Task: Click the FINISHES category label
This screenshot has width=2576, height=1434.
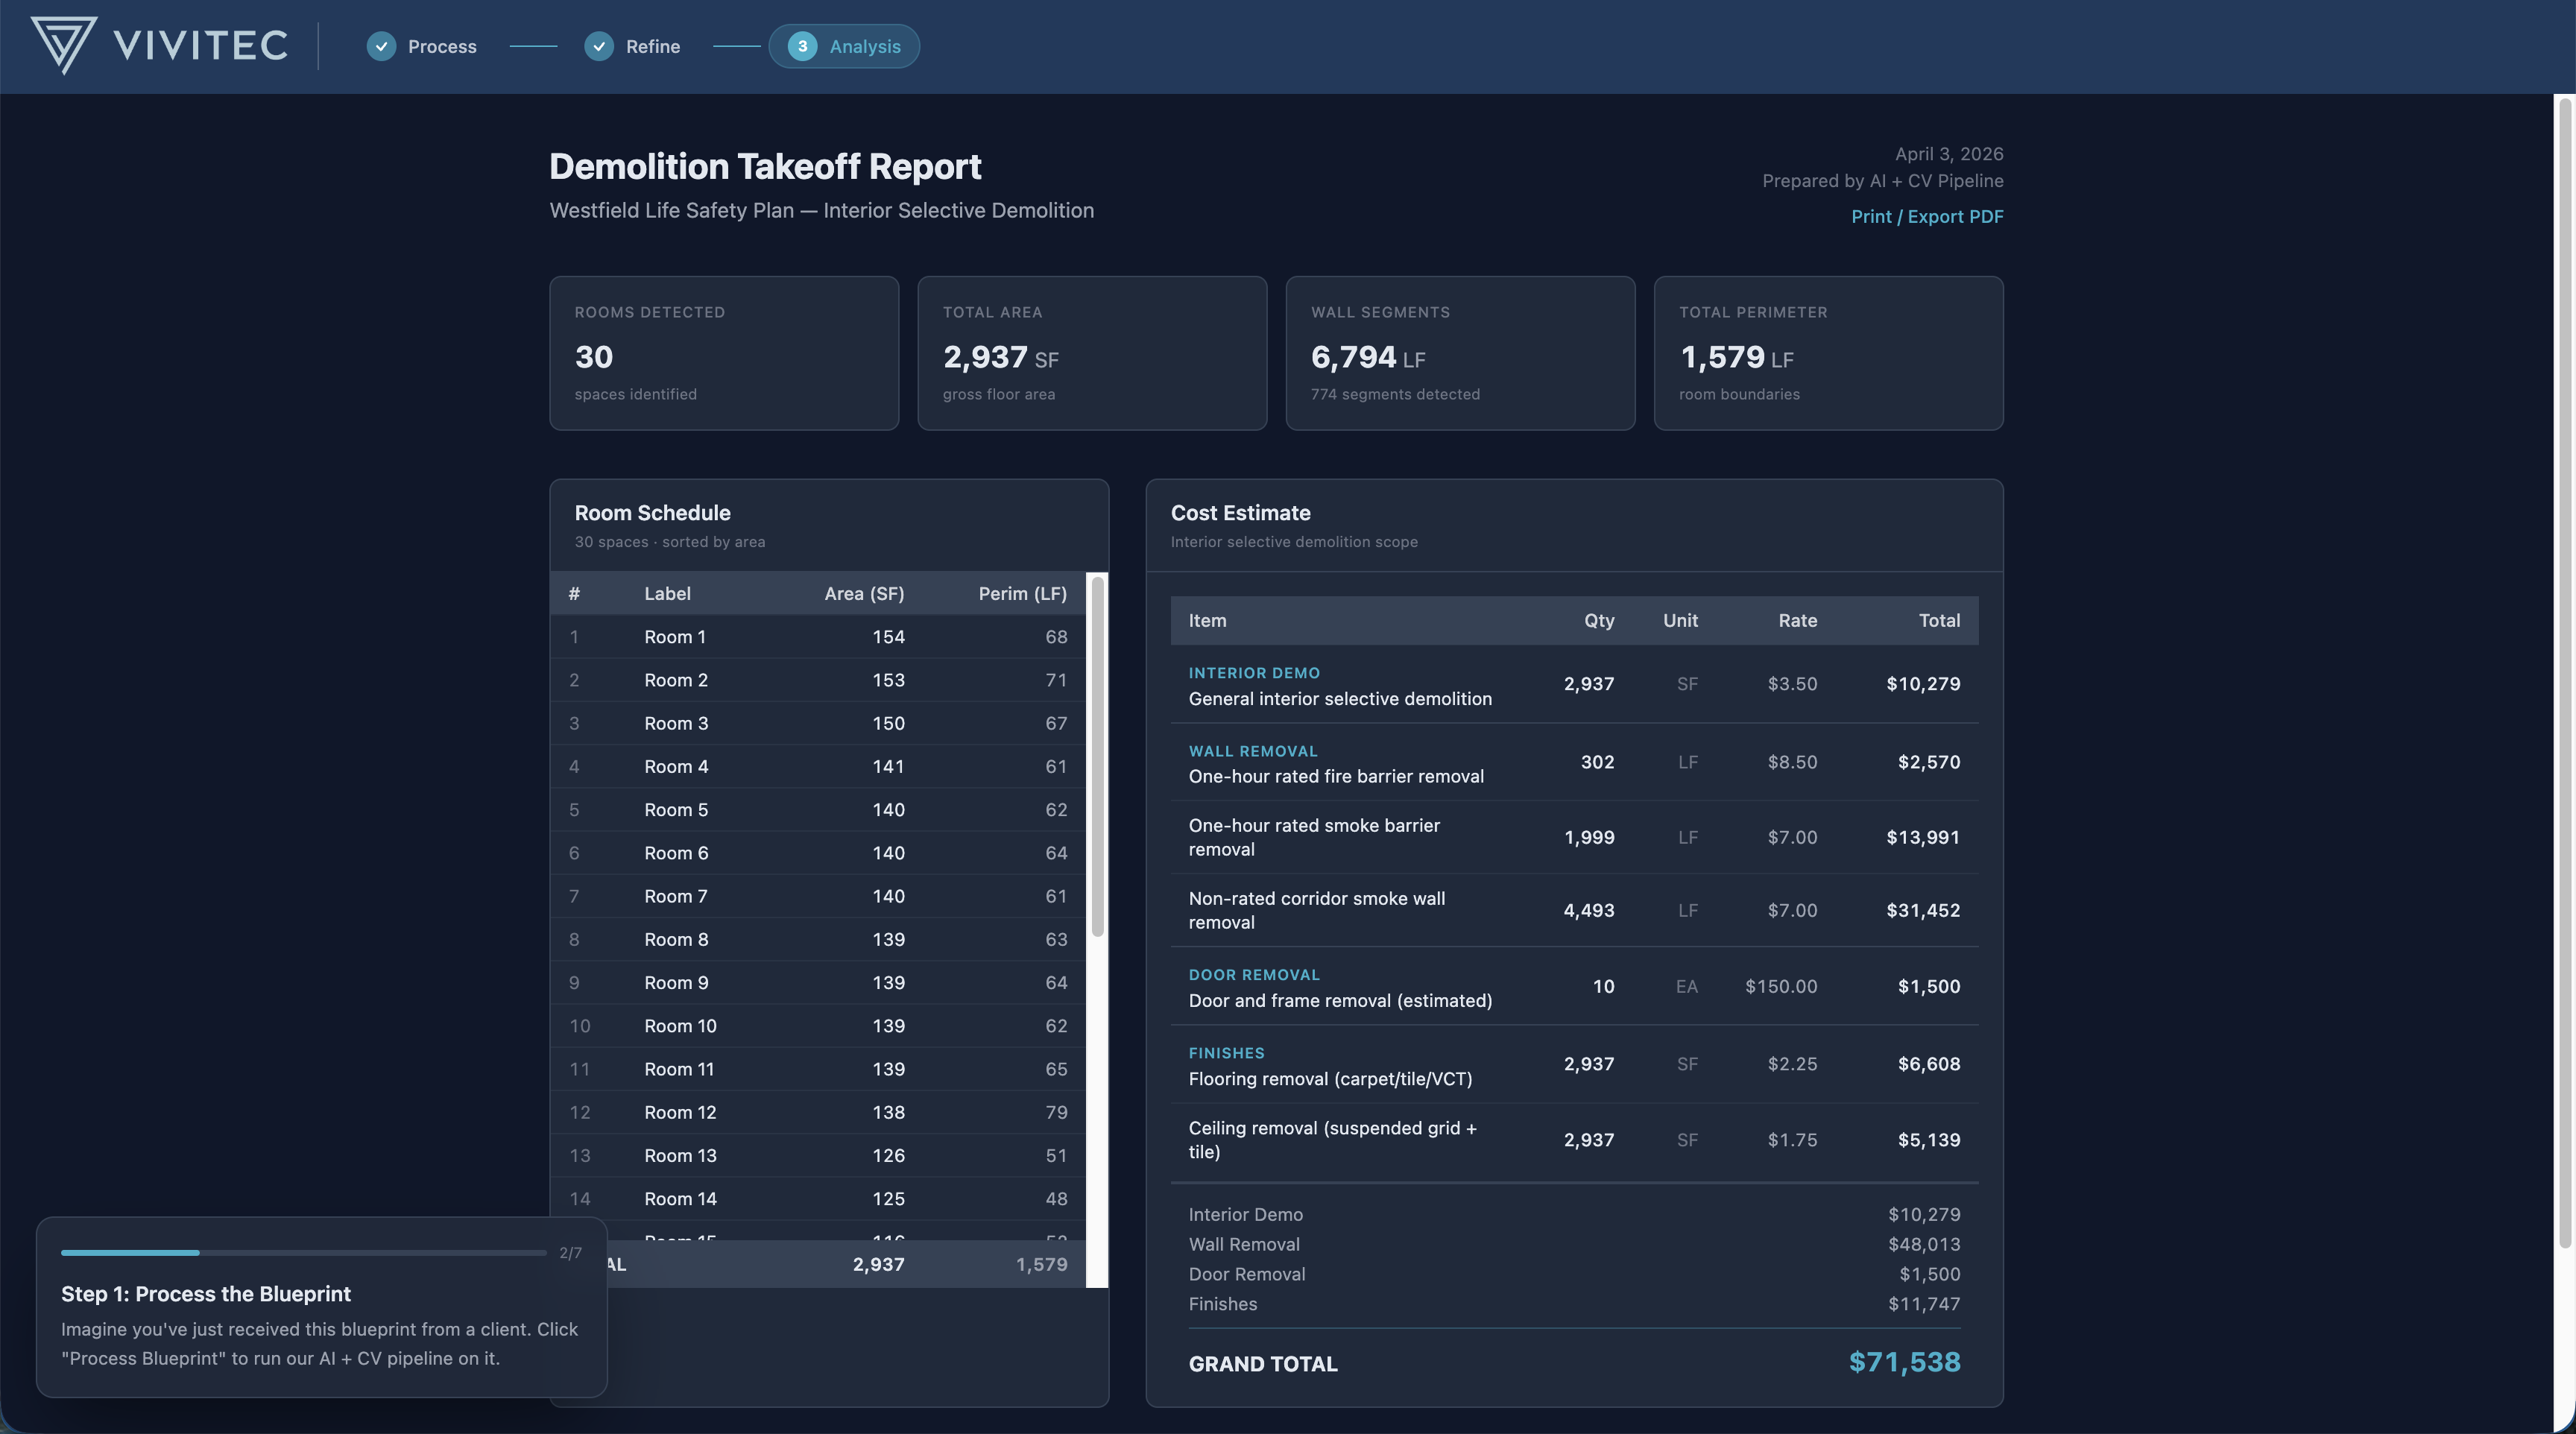Action: (x=1226, y=1053)
